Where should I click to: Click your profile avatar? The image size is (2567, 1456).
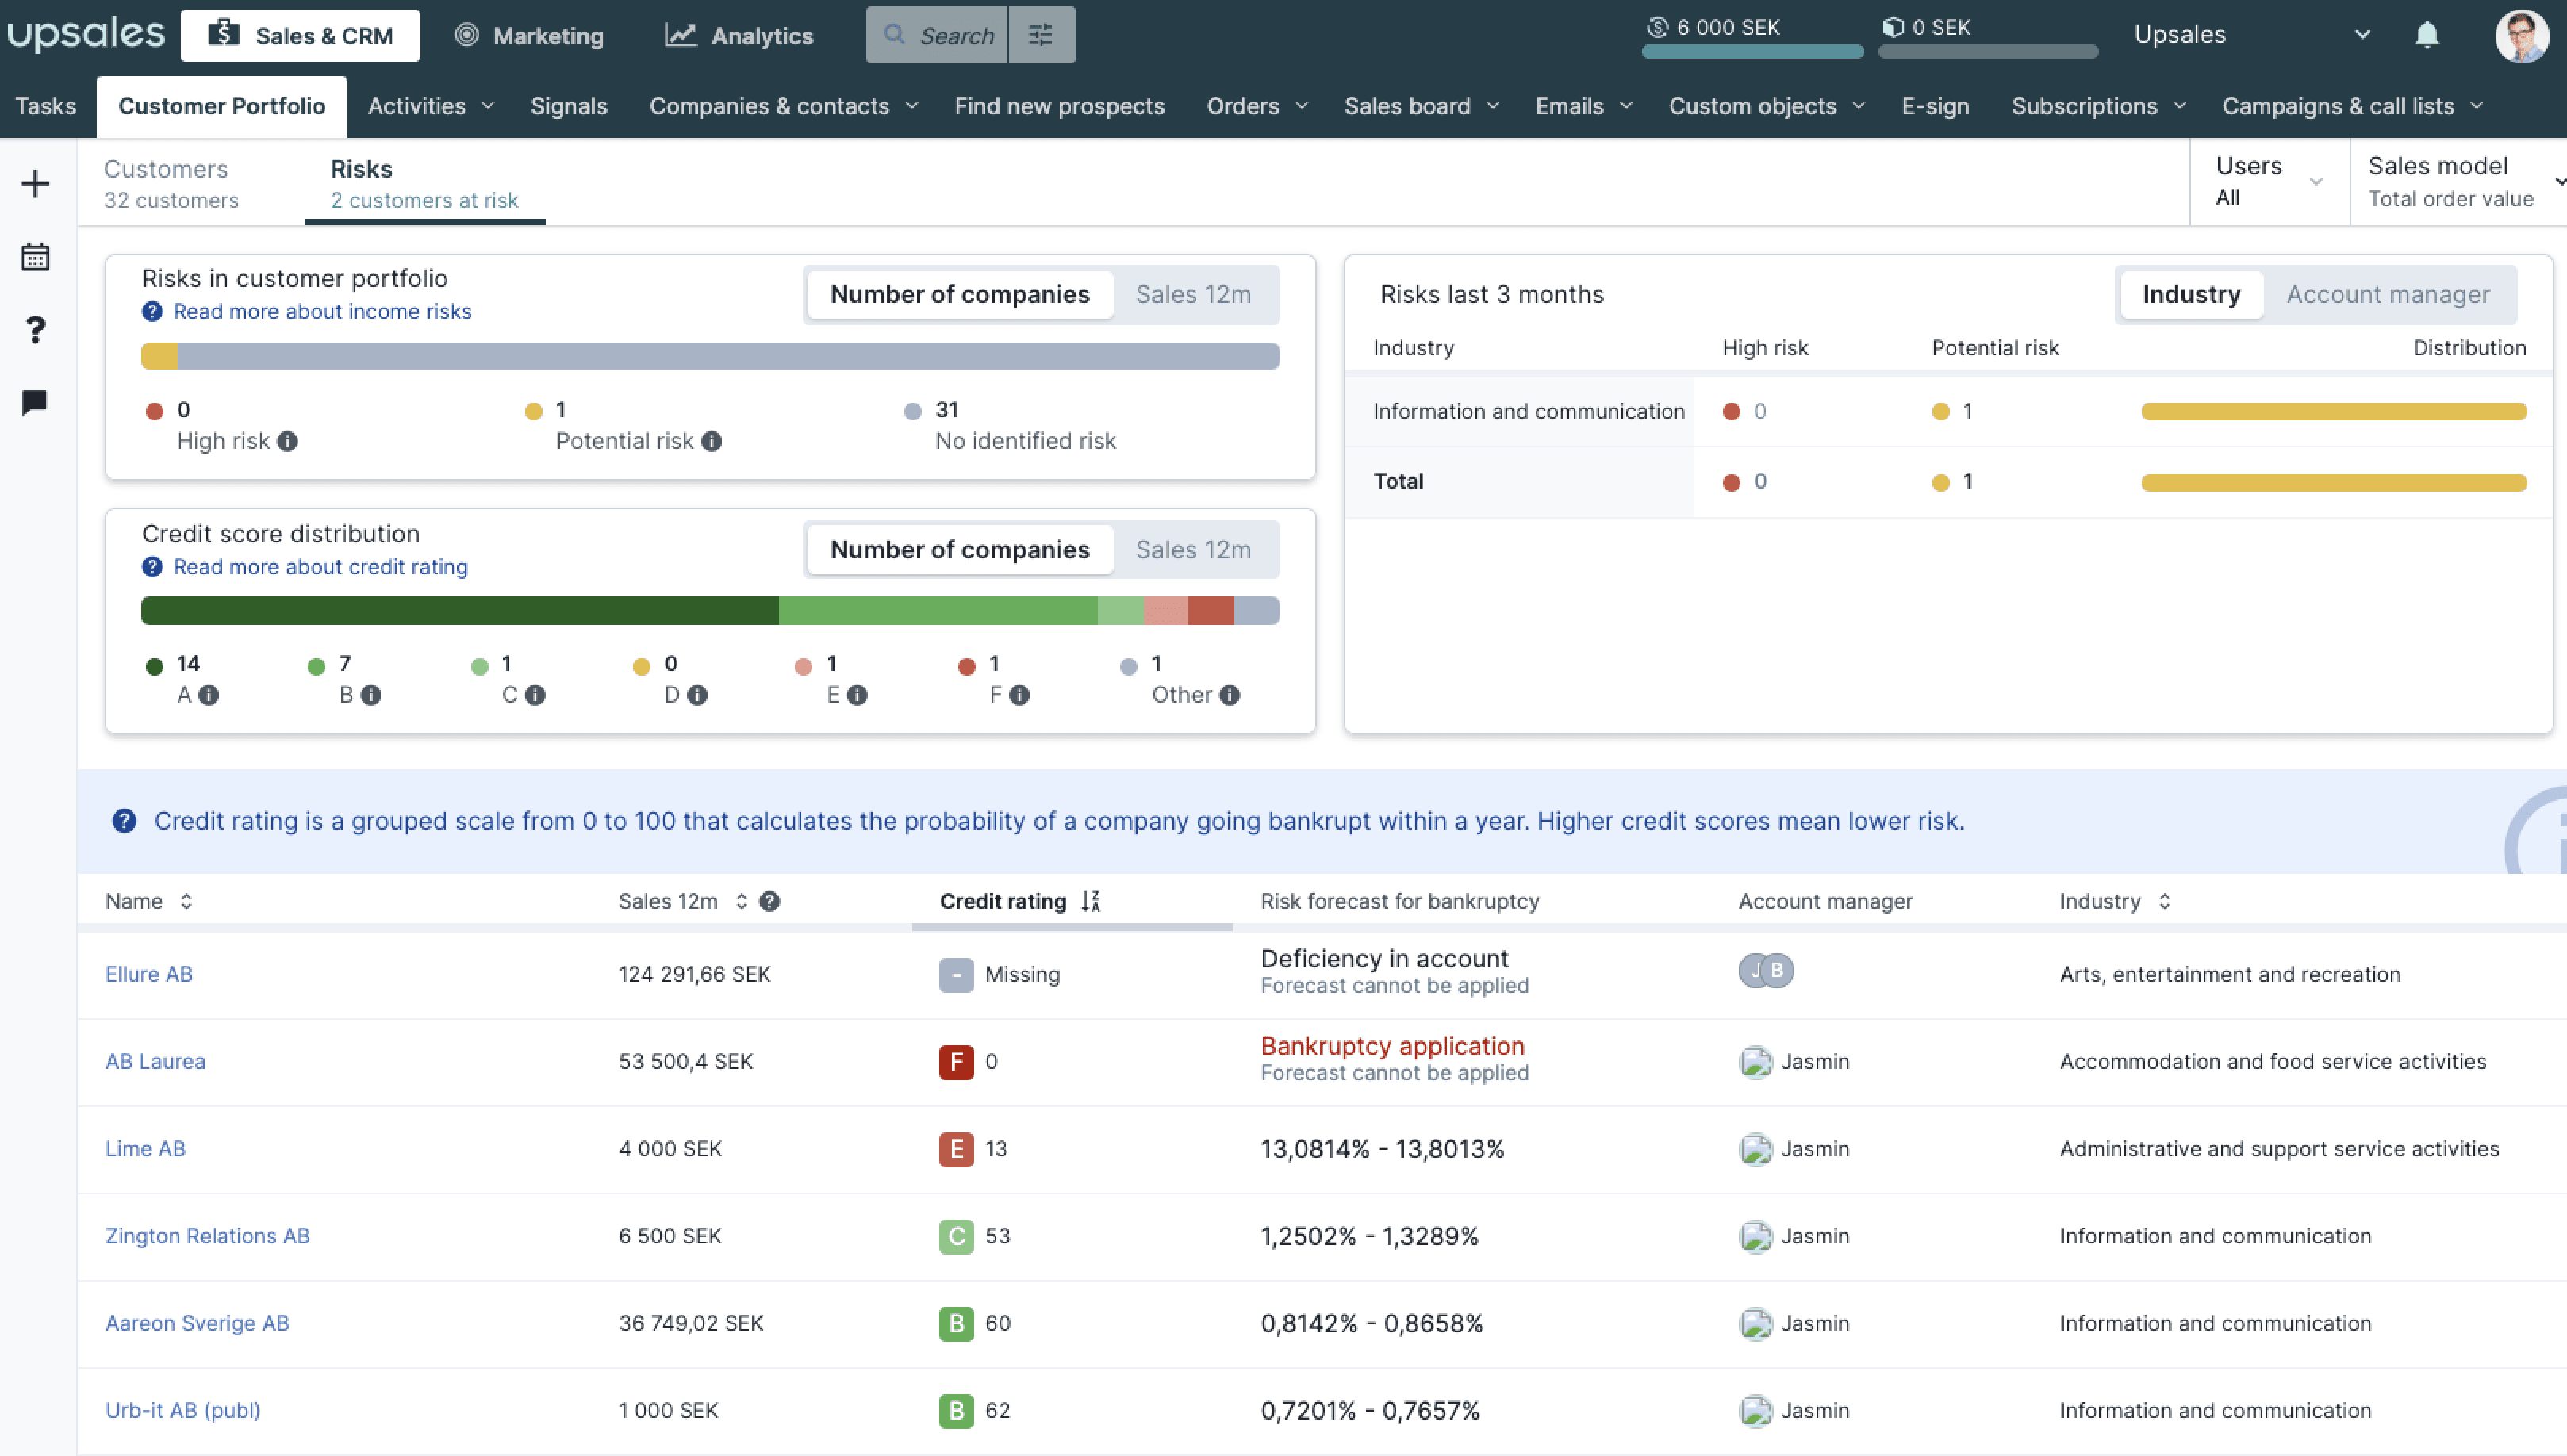click(2522, 35)
